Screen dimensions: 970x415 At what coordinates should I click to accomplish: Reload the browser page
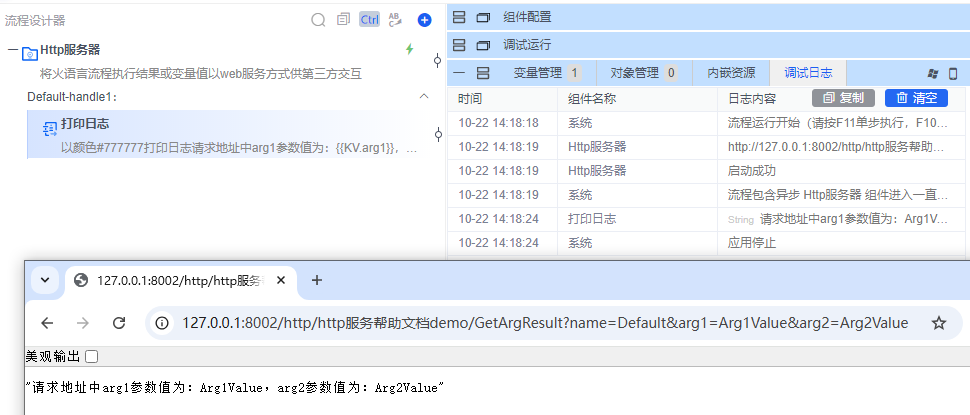(119, 323)
